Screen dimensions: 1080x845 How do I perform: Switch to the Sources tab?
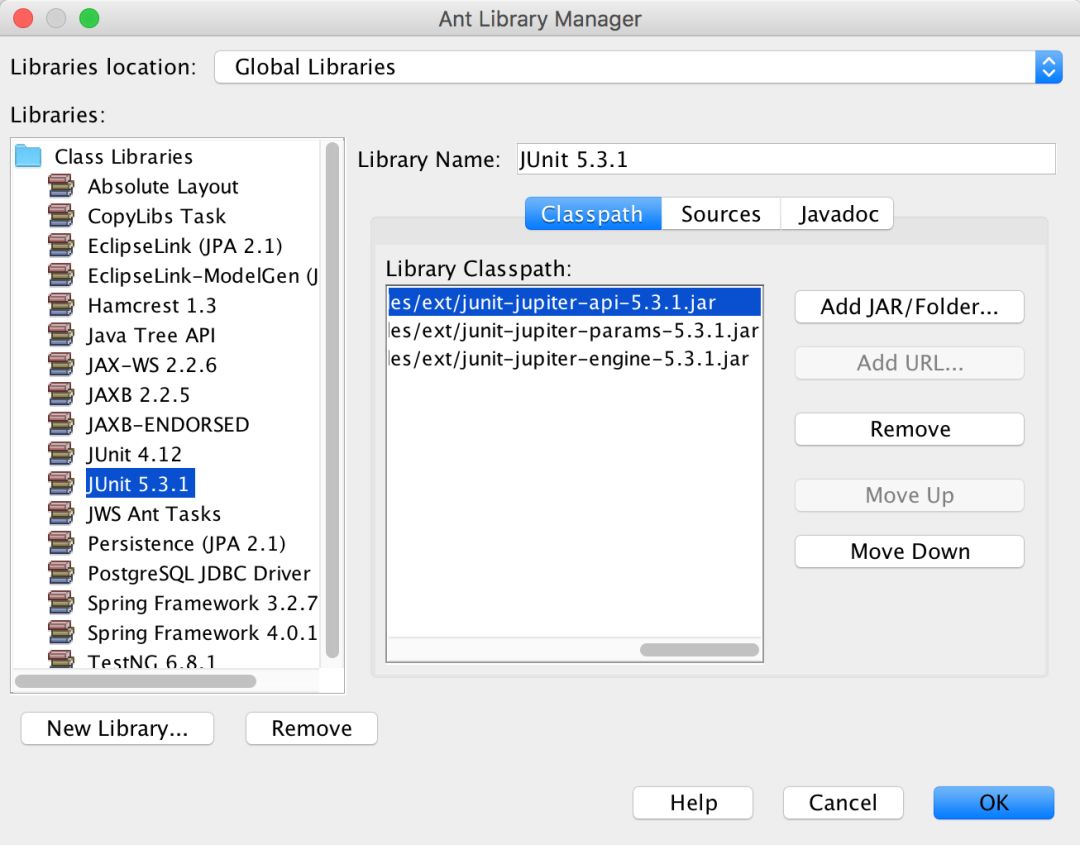(720, 213)
